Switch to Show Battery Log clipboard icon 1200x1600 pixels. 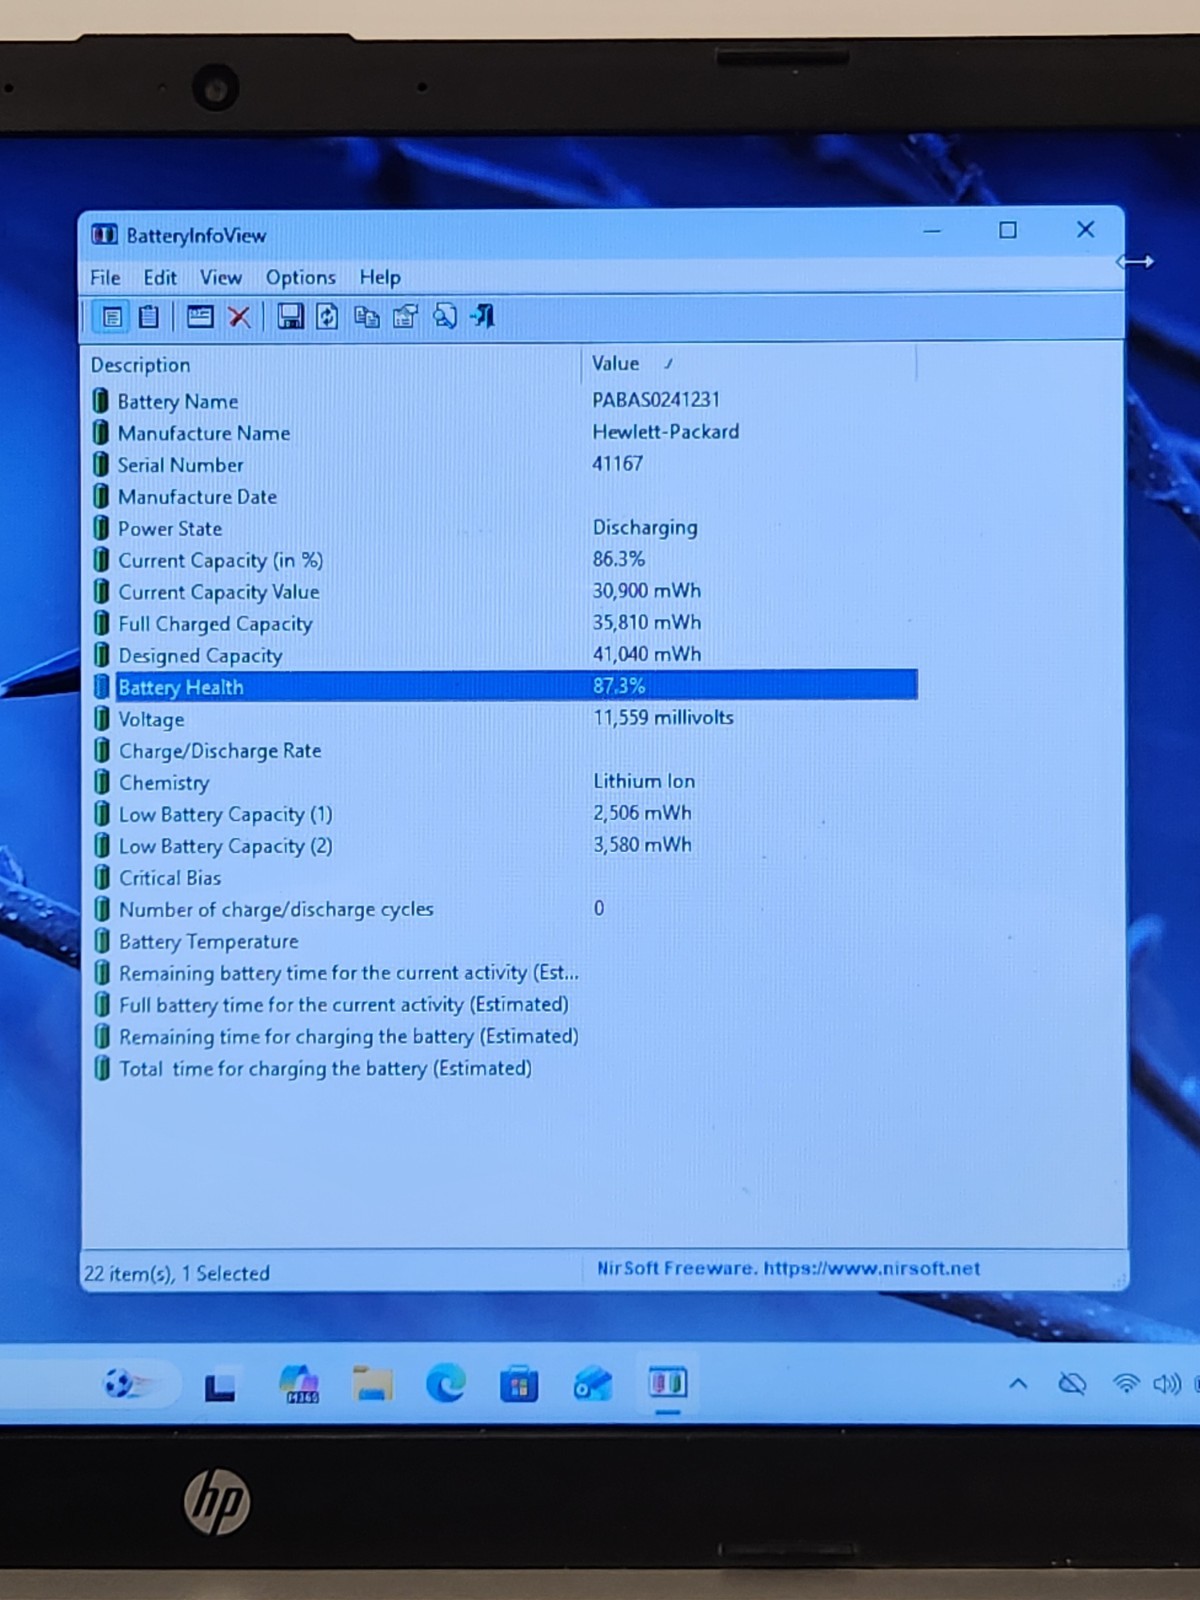149,317
